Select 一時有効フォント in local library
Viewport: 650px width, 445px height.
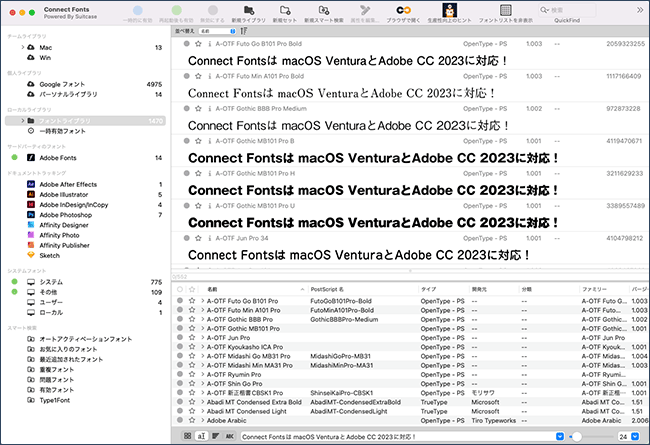coord(62,131)
